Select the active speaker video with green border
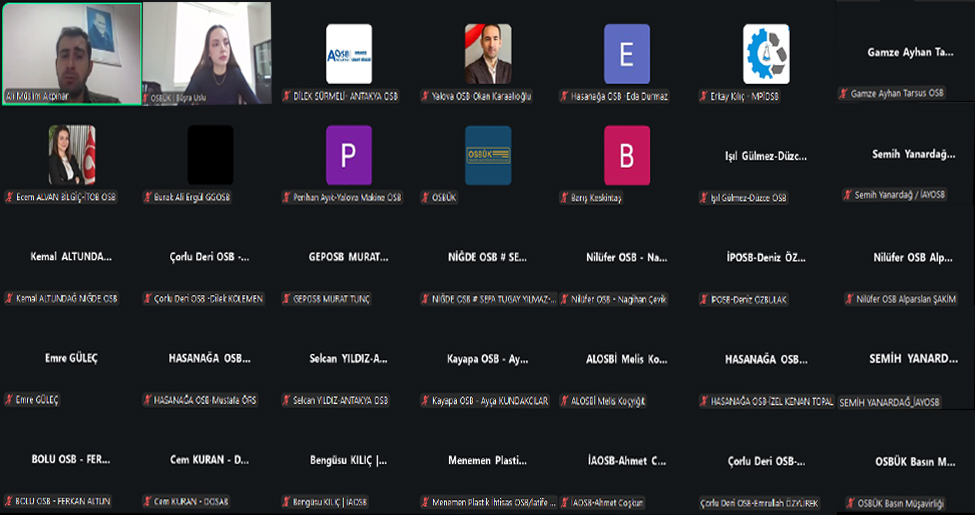 point(71,52)
